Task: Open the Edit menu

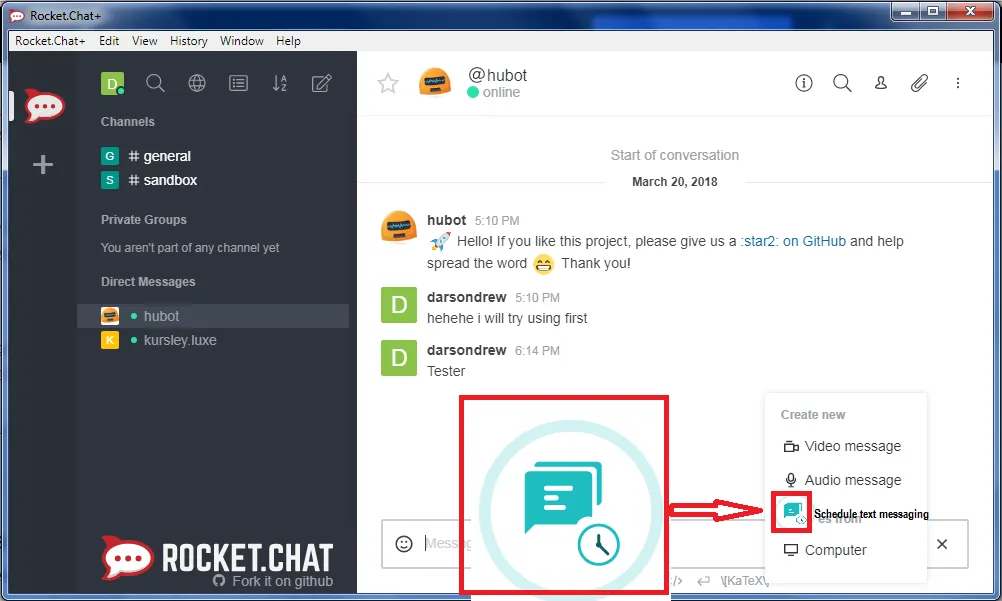Action: [109, 41]
